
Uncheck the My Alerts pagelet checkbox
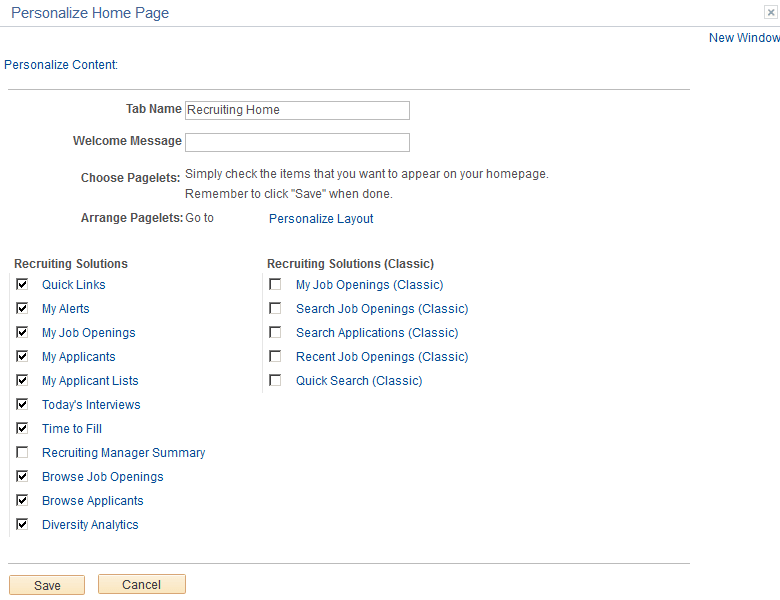coord(22,309)
